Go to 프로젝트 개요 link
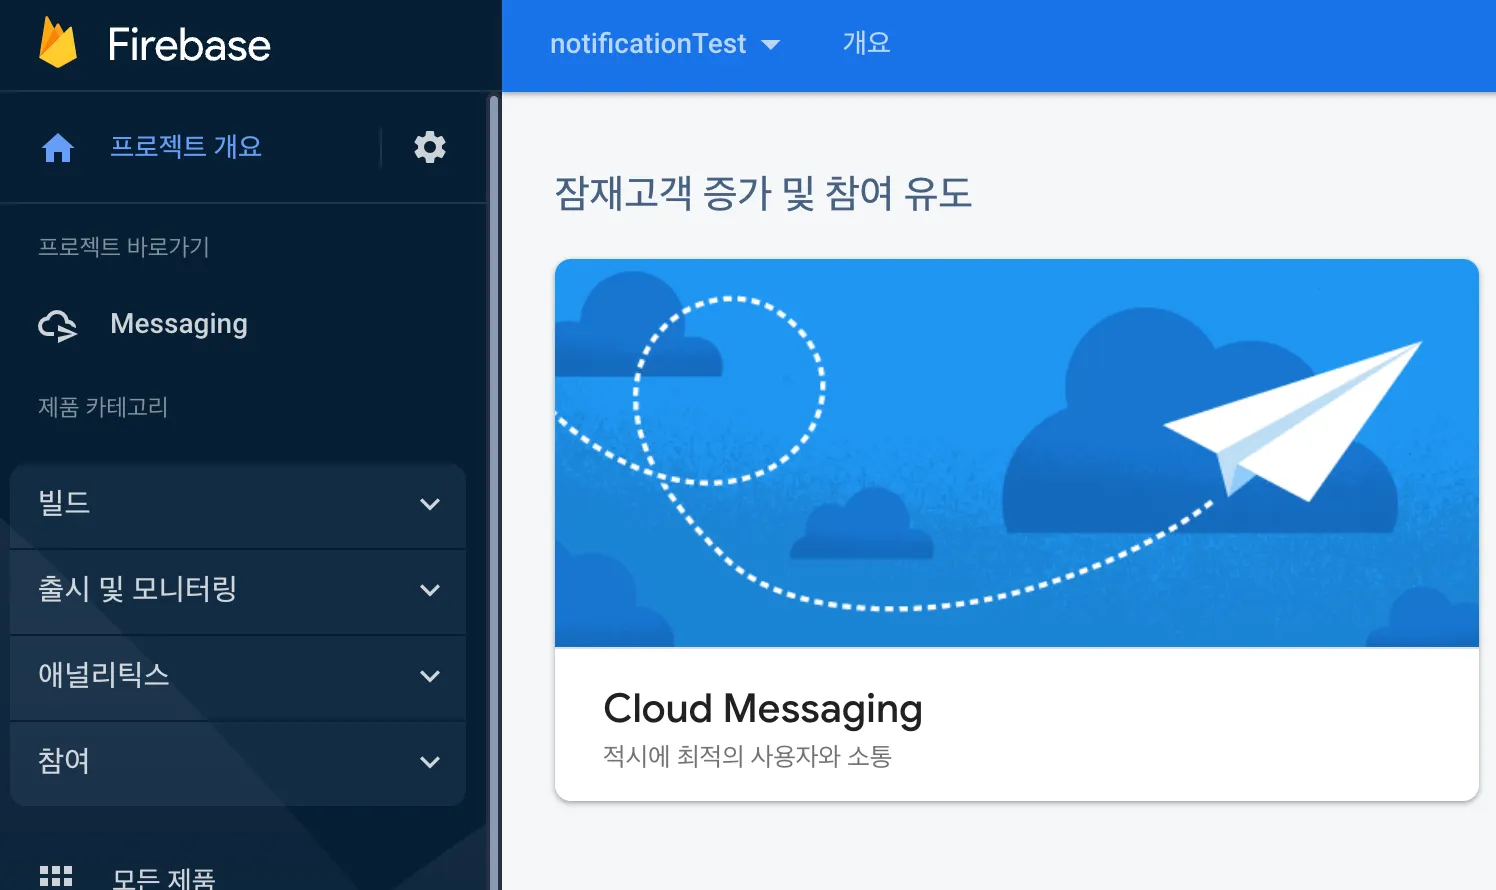Screen dimensions: 1496x890 [x=186, y=147]
